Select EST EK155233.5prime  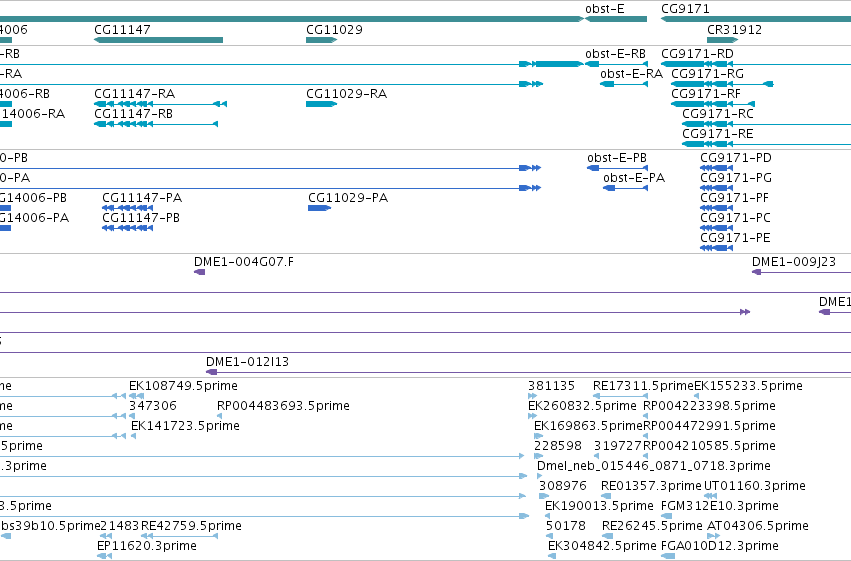748,386
